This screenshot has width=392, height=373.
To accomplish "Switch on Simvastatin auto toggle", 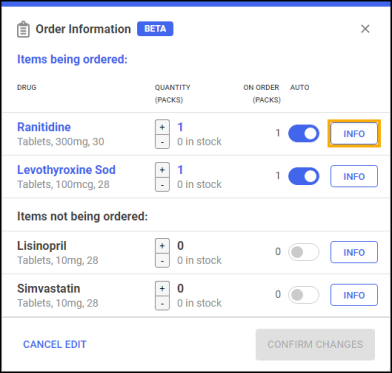I will [304, 295].
